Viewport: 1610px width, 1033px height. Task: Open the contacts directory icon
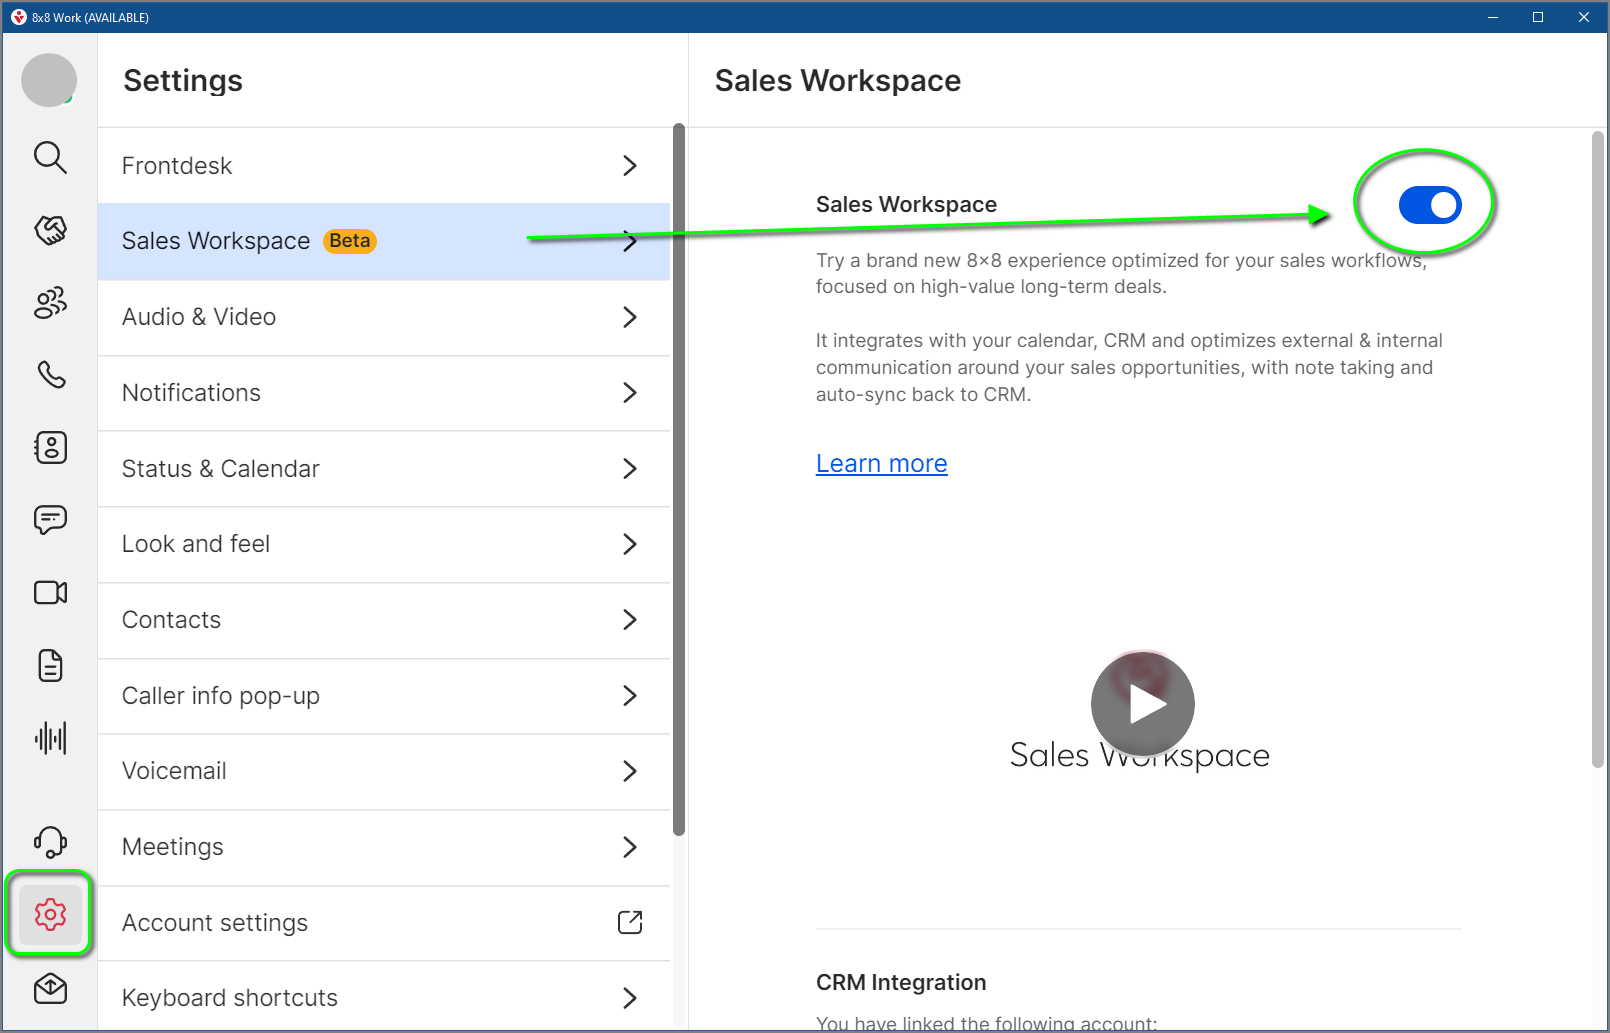click(x=51, y=447)
